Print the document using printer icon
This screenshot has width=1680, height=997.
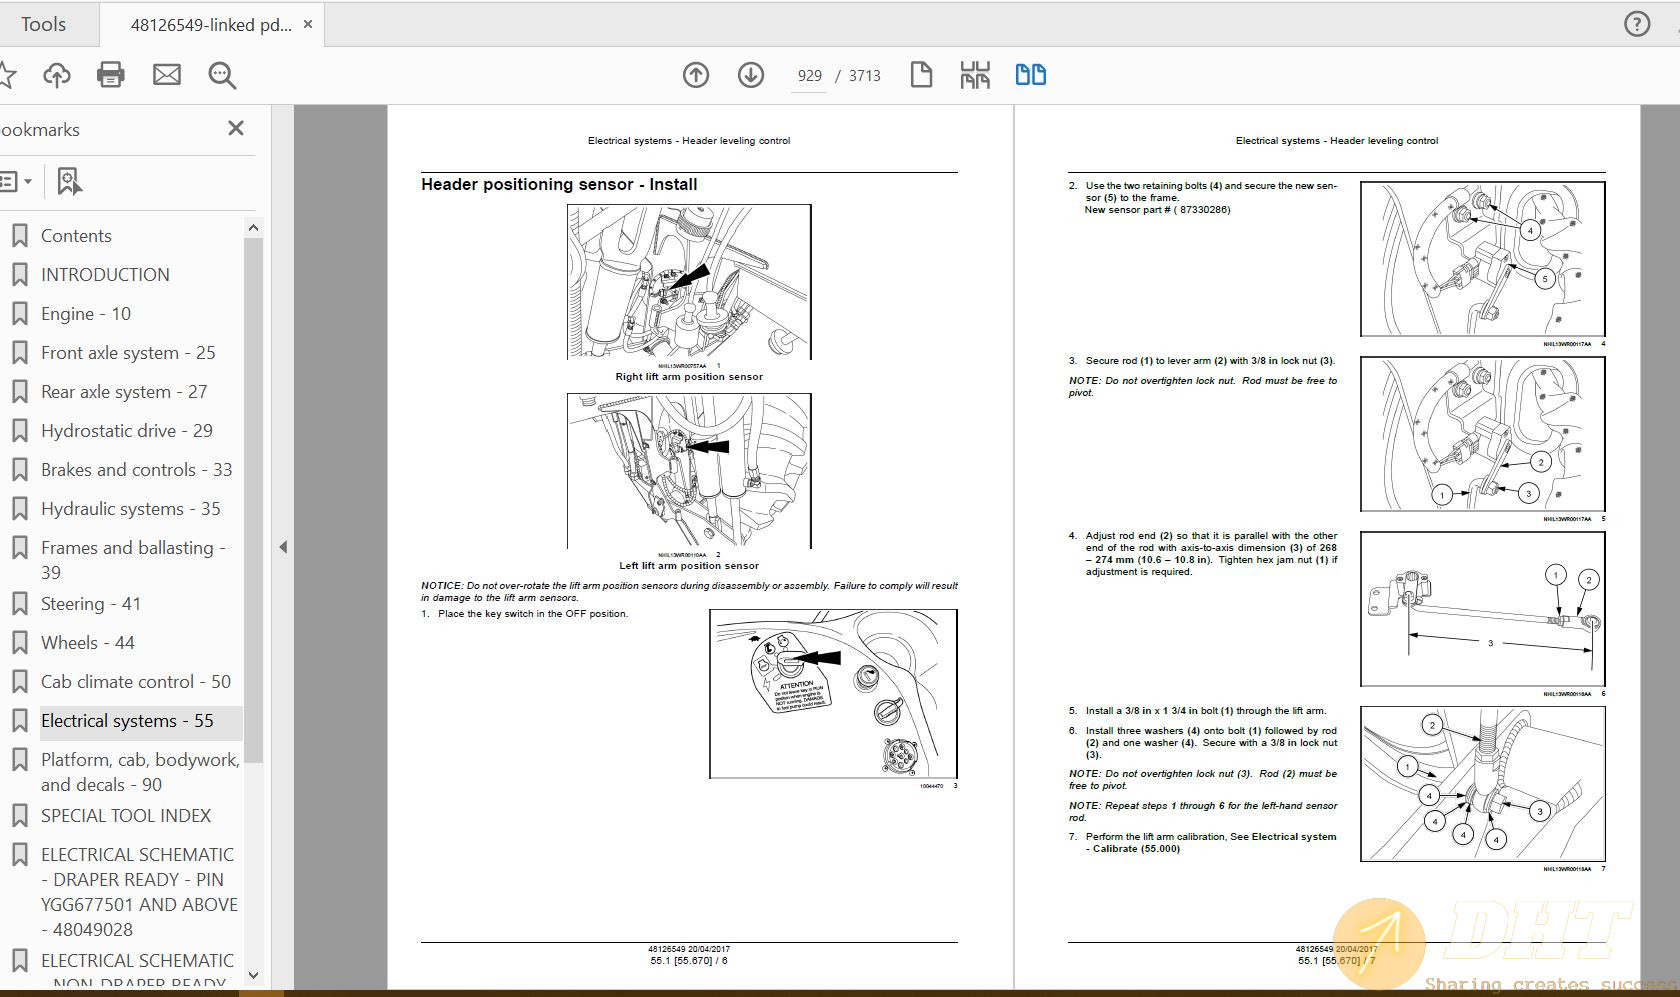coord(111,75)
